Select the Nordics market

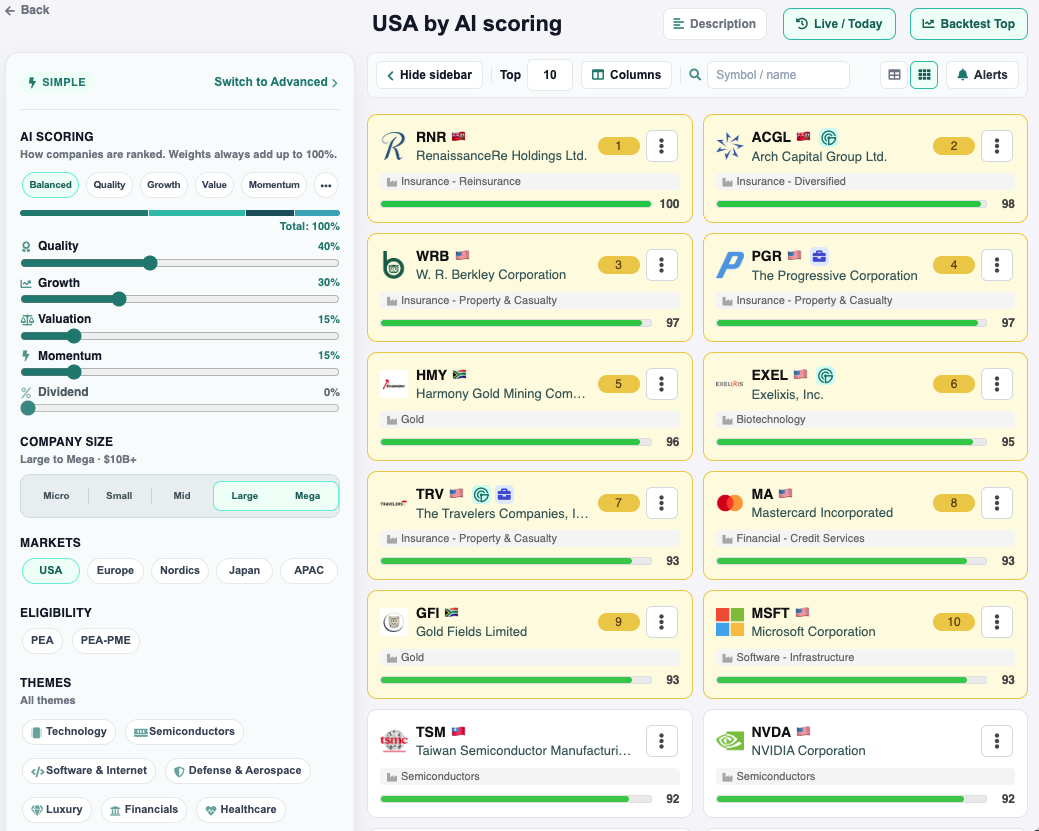tap(180, 571)
